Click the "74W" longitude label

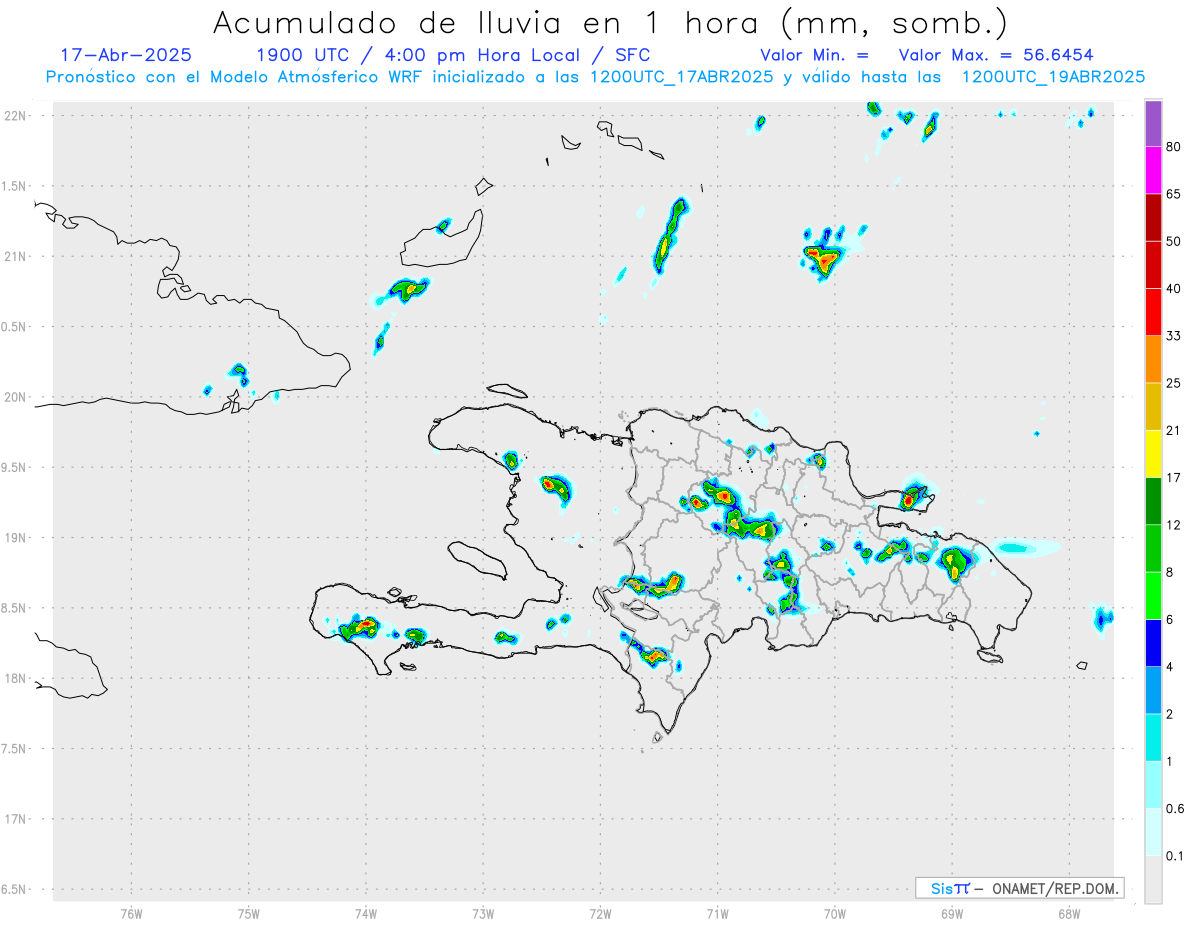tap(365, 912)
